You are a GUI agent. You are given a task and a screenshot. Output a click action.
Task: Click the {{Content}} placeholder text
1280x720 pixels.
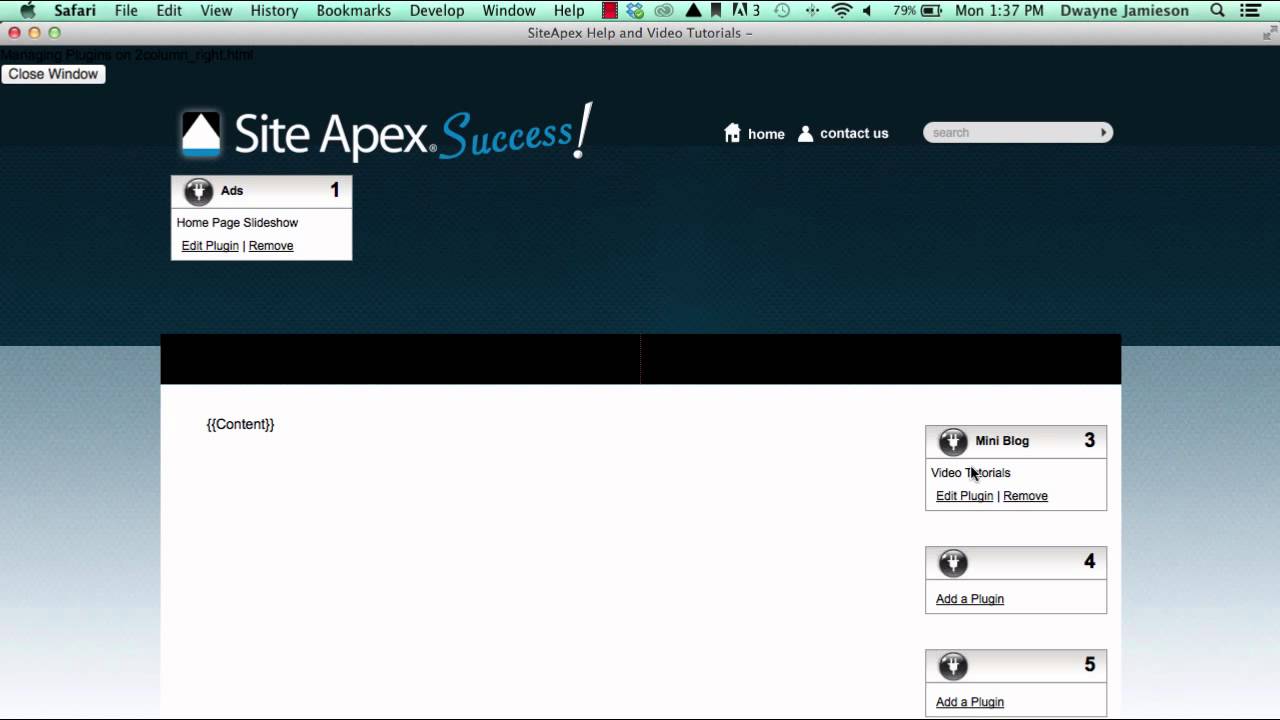click(240, 424)
